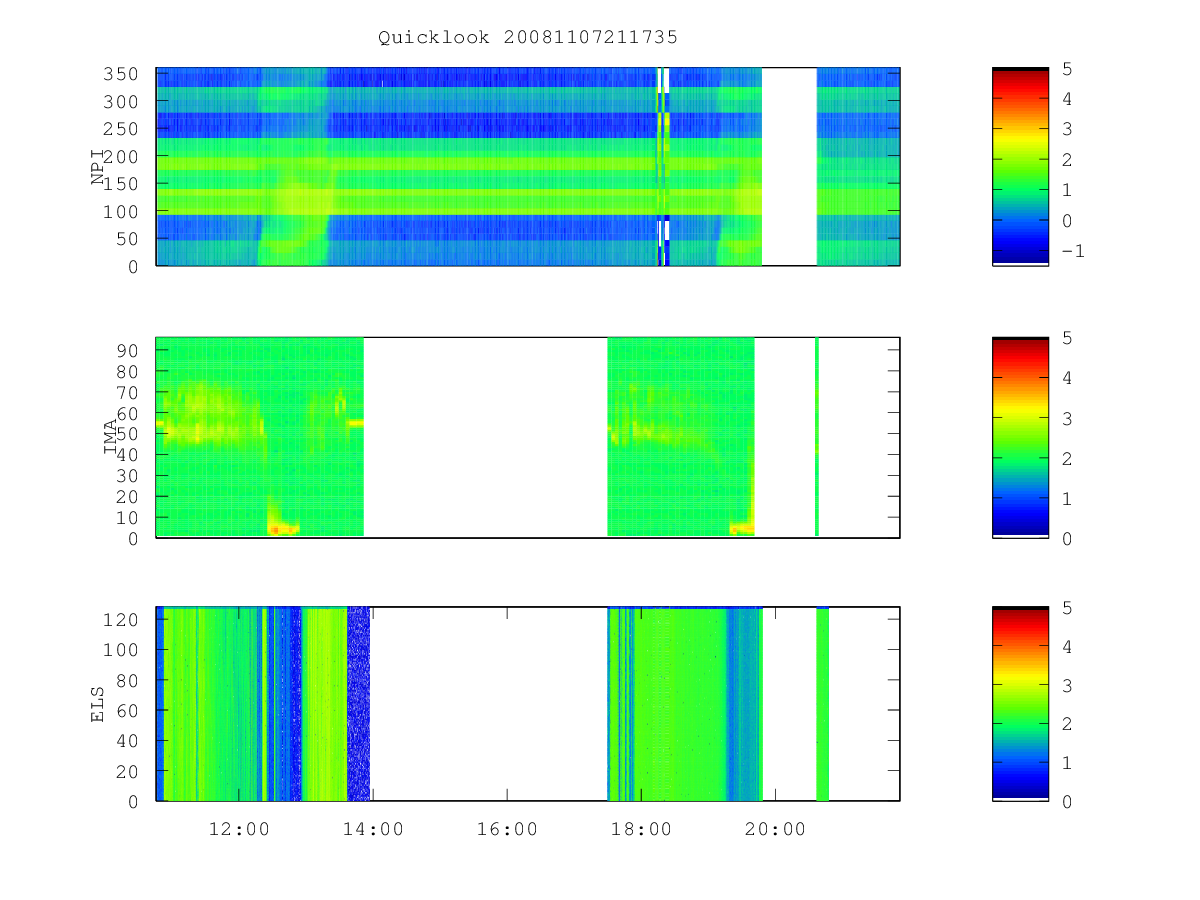This screenshot has width=1200, height=900.
Task: Click the title Quicklook 20081107211735
Action: click(x=528, y=38)
